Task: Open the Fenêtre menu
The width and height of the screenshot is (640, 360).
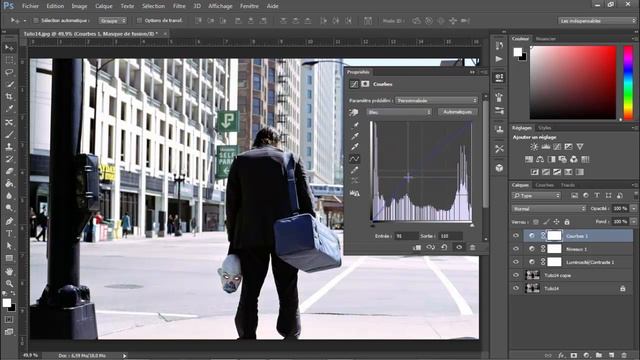Action: [249, 6]
